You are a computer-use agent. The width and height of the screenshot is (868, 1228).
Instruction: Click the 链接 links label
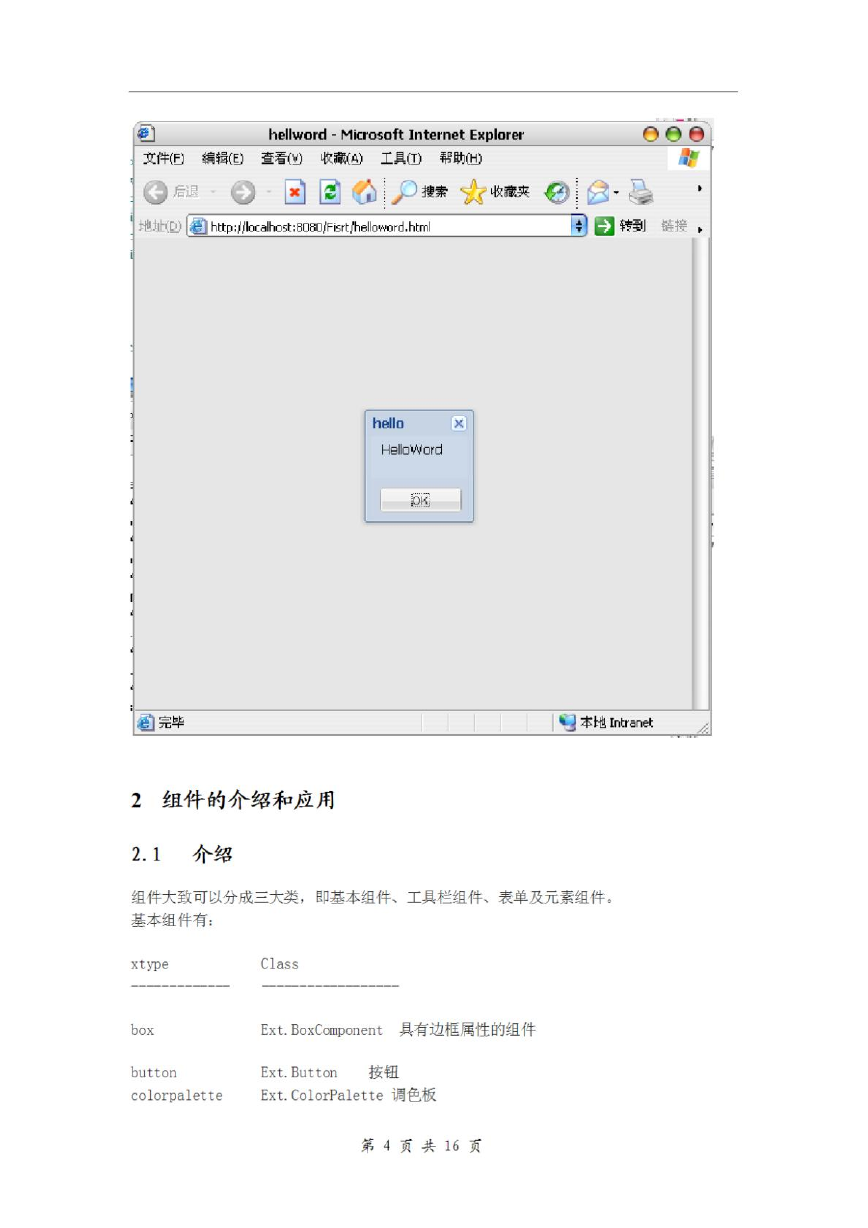coord(674,226)
